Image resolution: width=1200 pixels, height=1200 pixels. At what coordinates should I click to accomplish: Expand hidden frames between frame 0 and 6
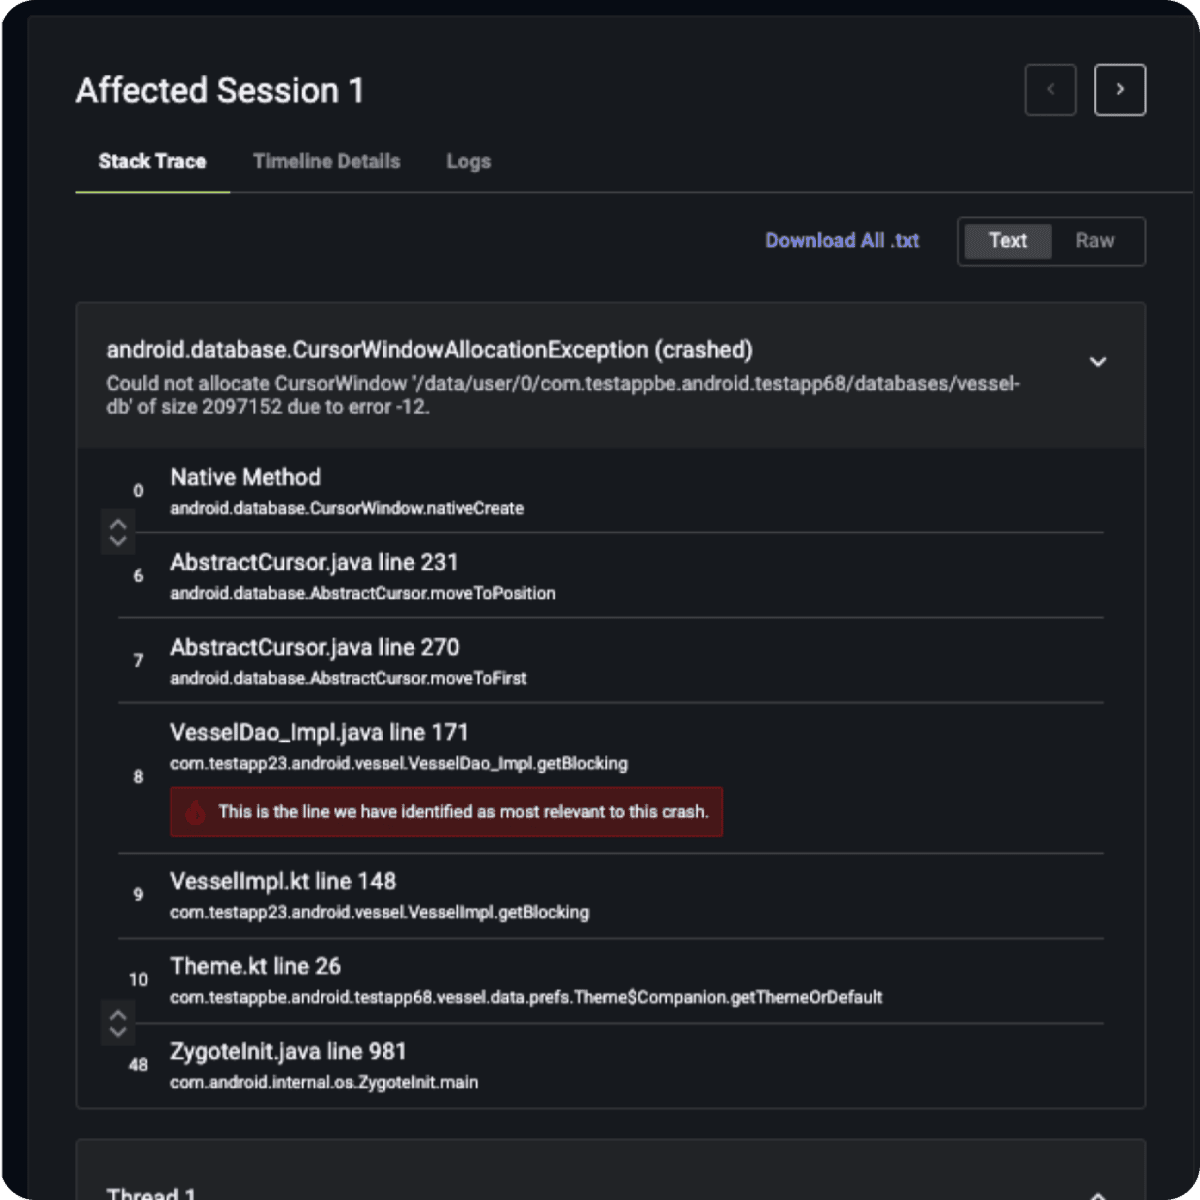(117, 532)
